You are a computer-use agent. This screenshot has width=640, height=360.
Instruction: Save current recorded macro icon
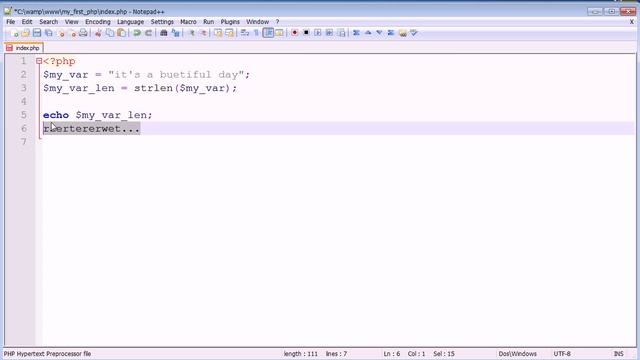(341, 33)
